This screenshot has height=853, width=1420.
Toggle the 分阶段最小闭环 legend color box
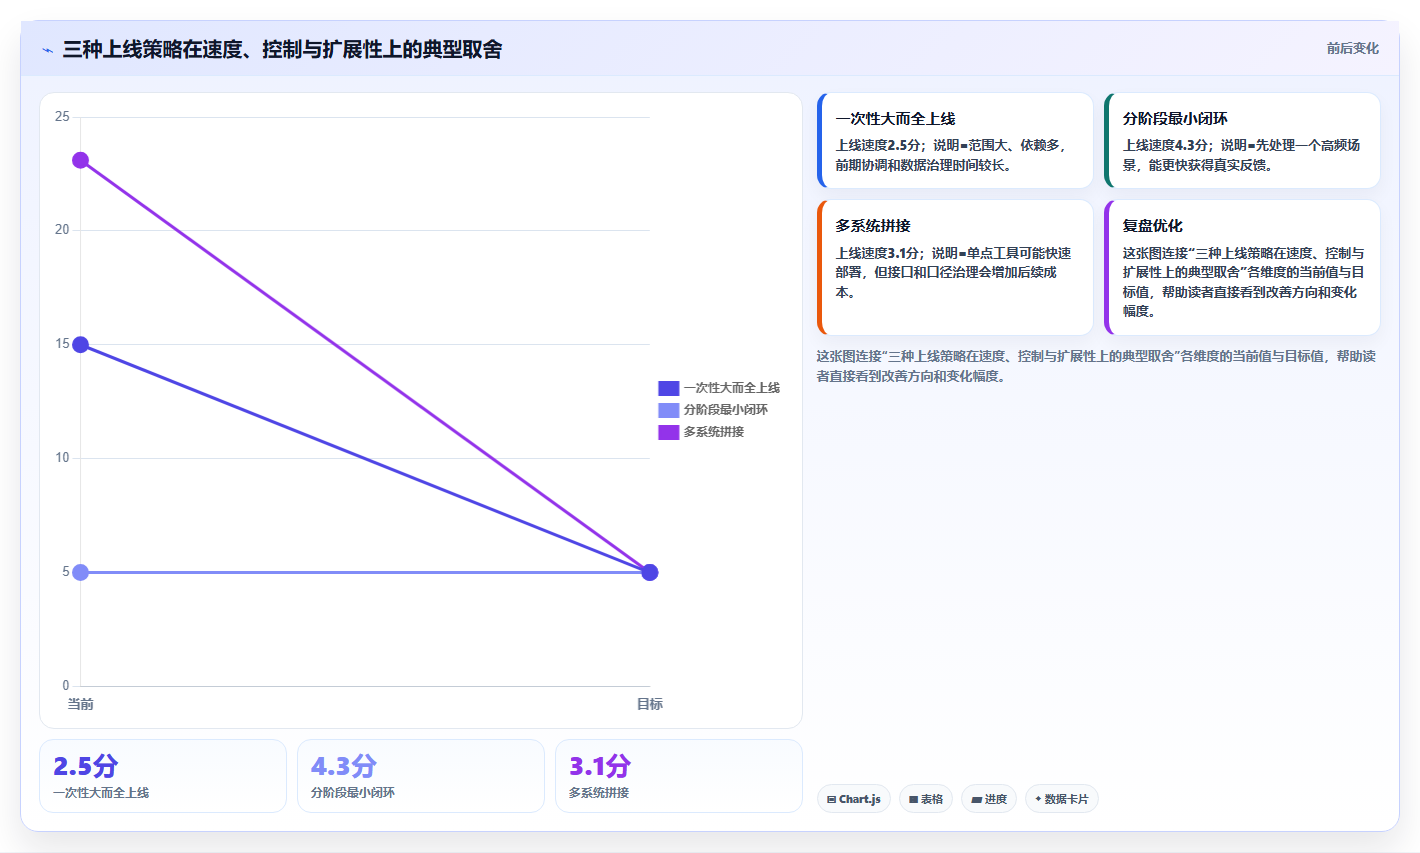[669, 410]
